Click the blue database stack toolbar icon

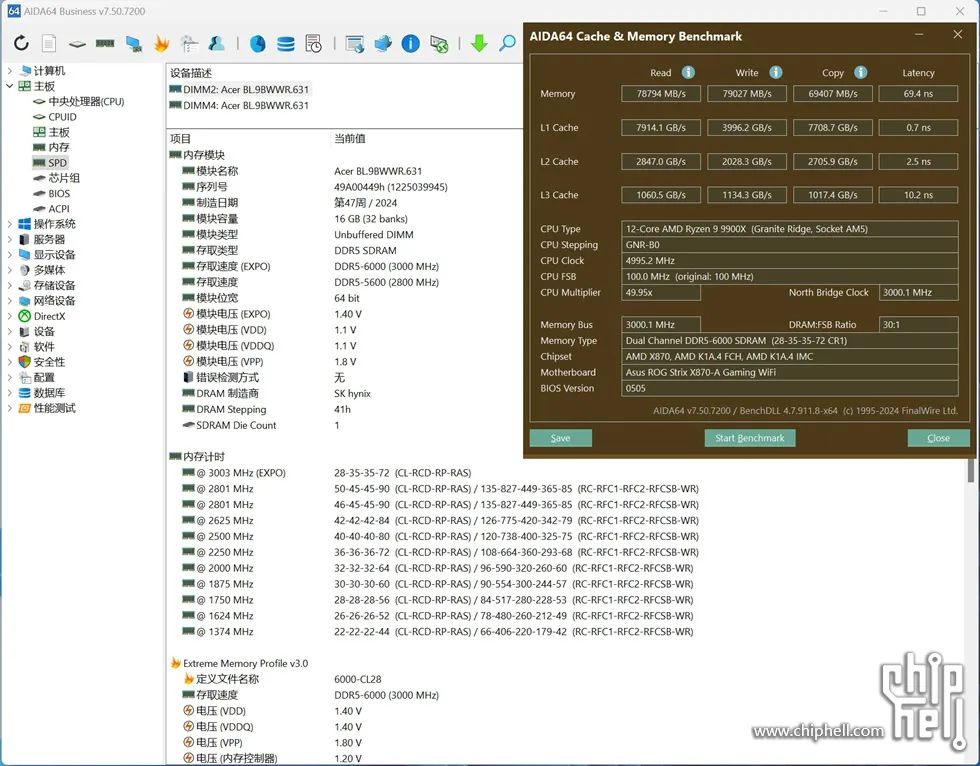tap(286, 43)
